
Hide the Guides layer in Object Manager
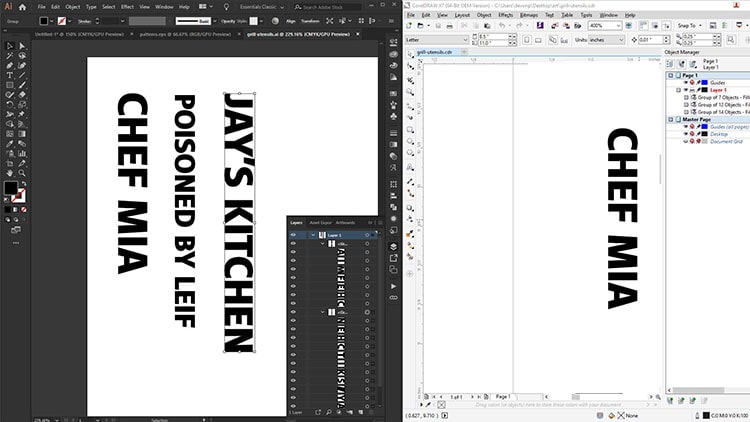(686, 83)
